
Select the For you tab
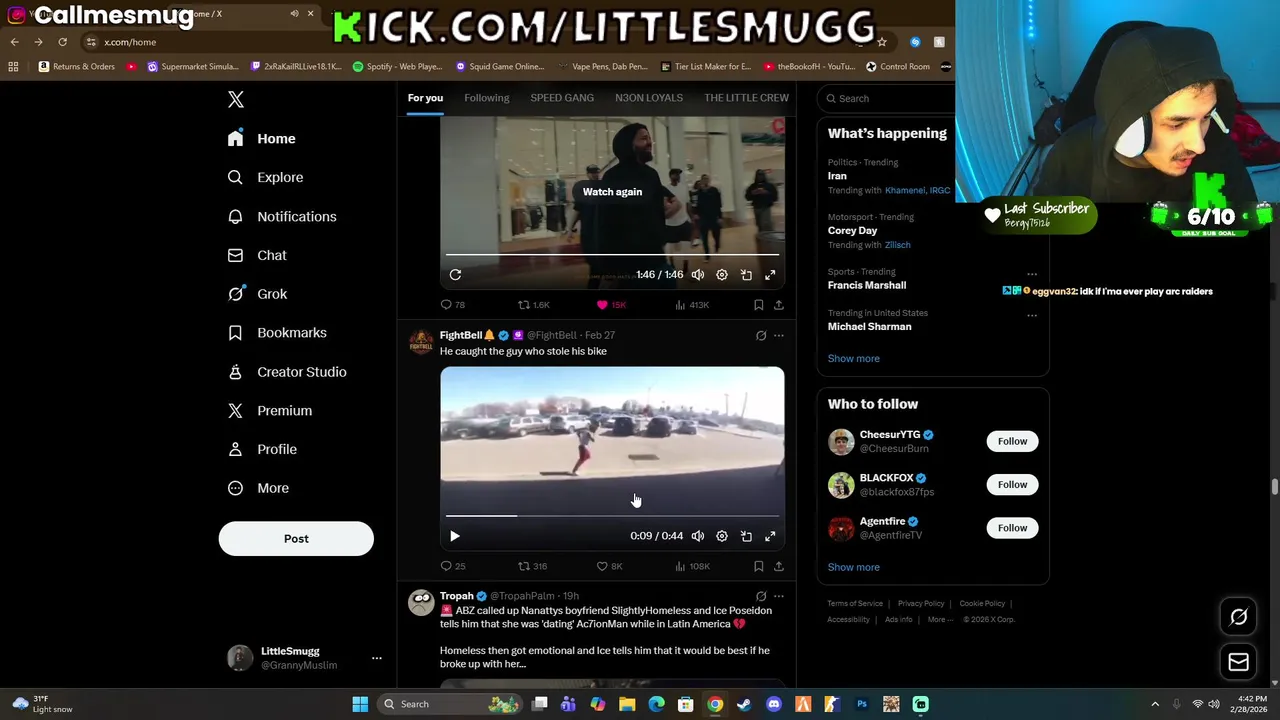(425, 98)
